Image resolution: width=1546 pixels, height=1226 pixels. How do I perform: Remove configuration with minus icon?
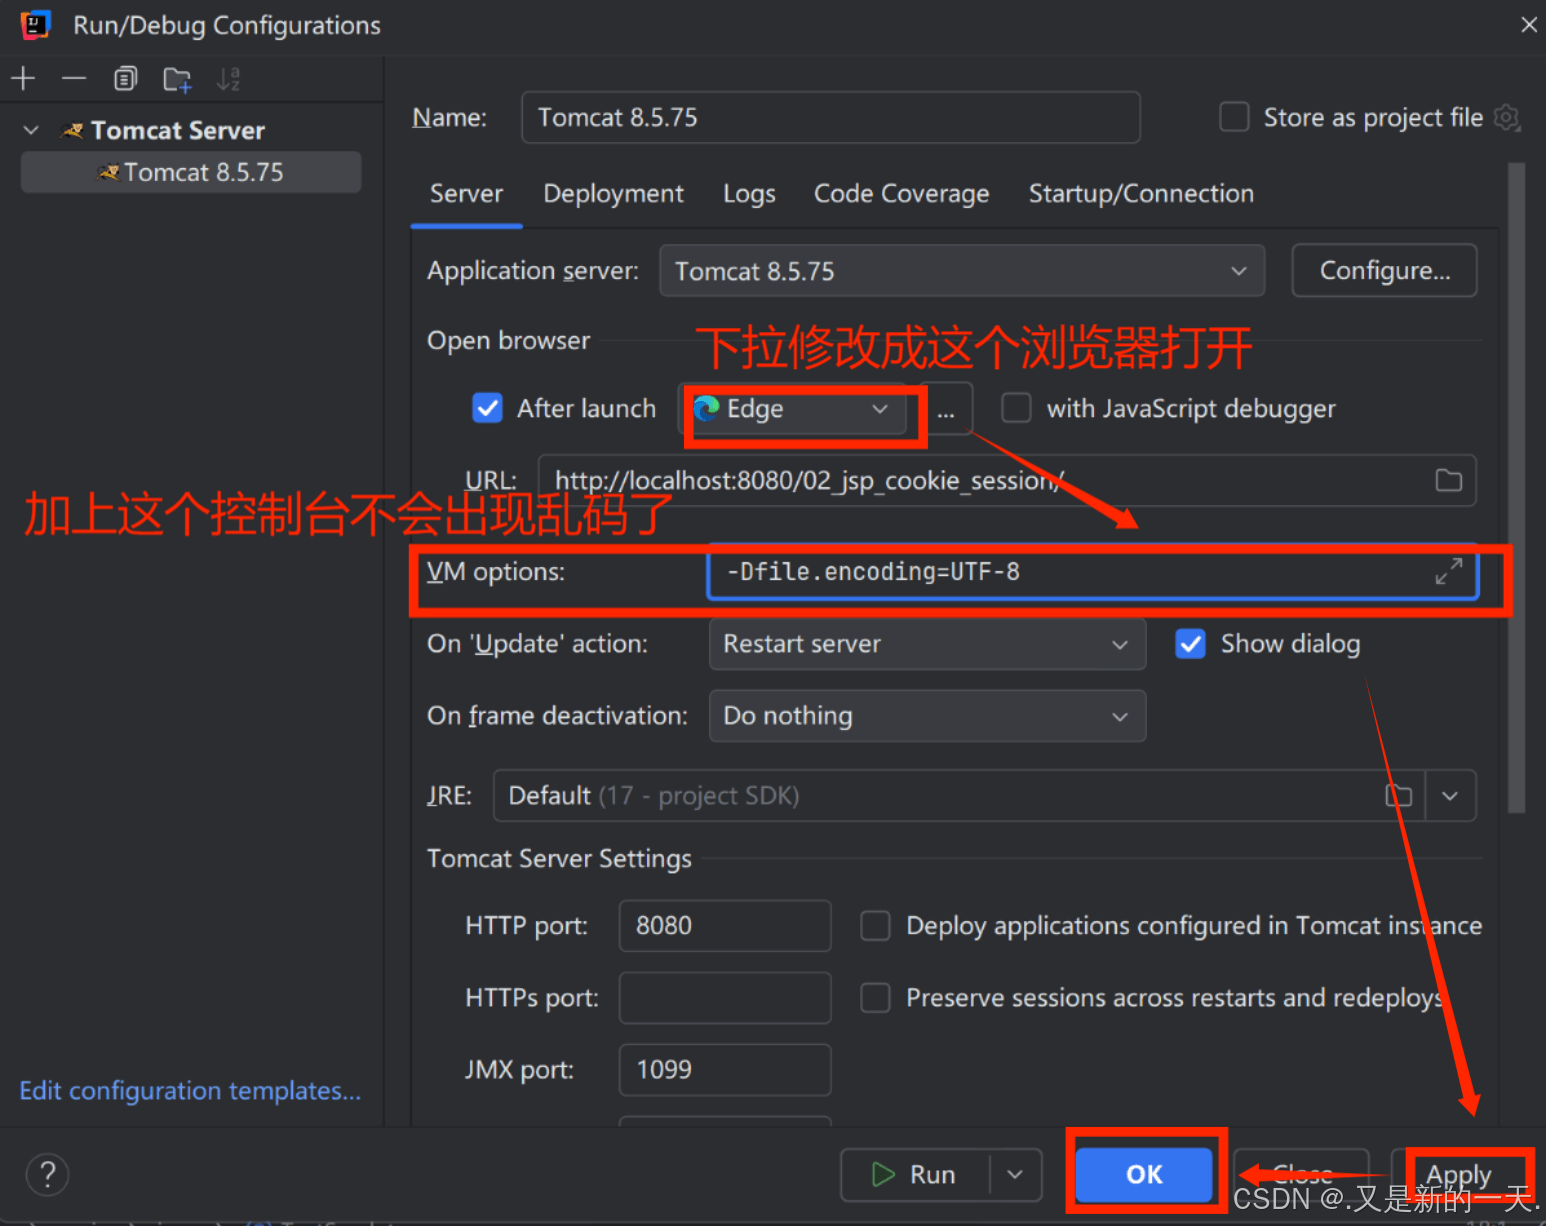point(74,78)
